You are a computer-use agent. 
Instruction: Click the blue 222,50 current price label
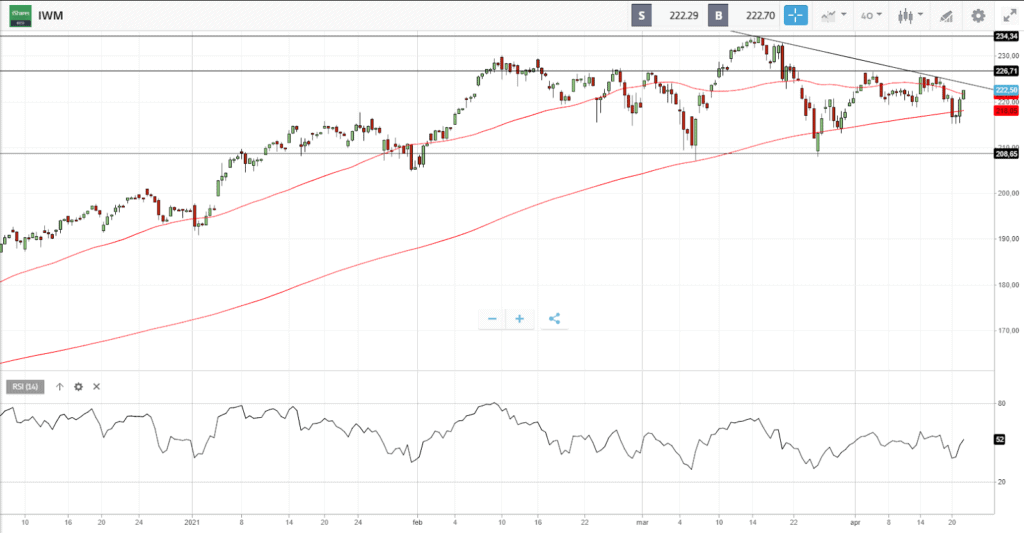click(1006, 89)
